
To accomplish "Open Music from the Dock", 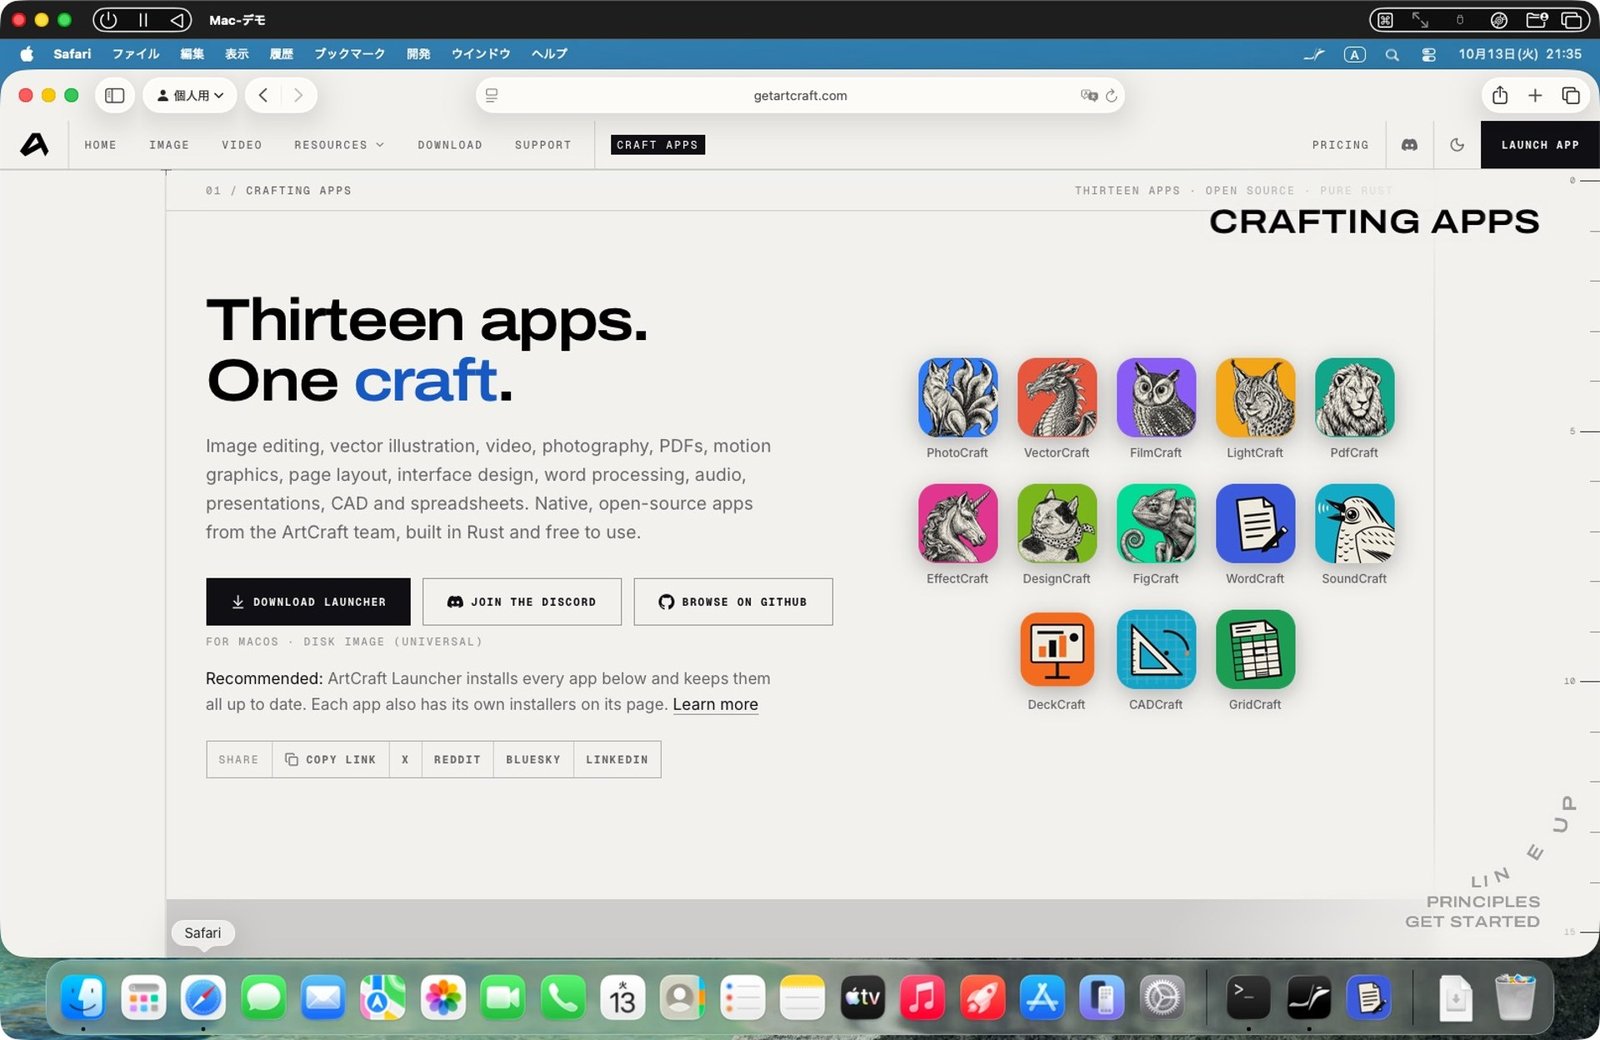I will 922,997.
